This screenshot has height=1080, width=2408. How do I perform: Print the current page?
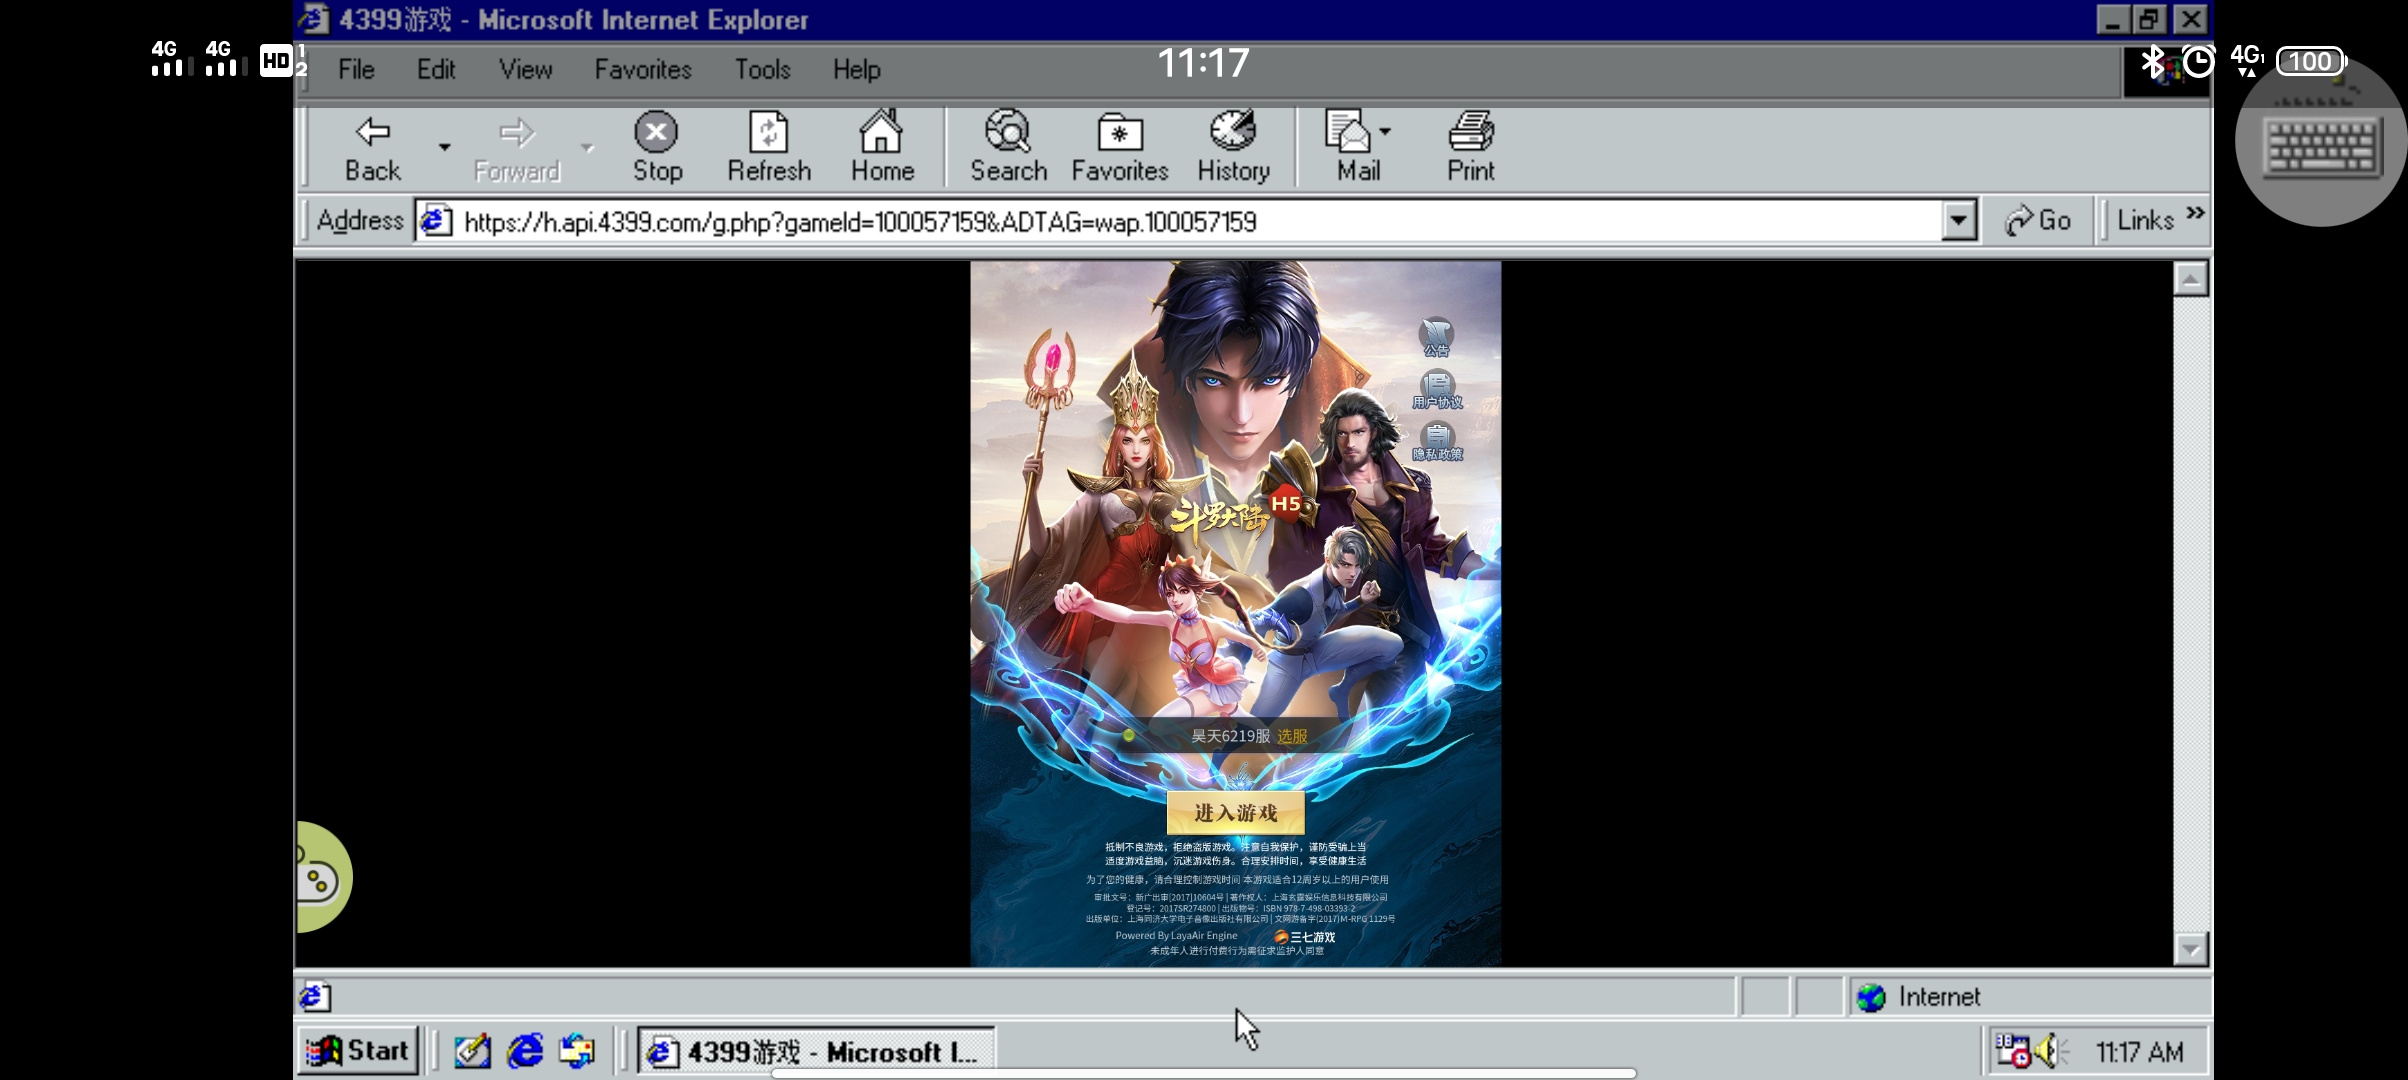[1471, 148]
